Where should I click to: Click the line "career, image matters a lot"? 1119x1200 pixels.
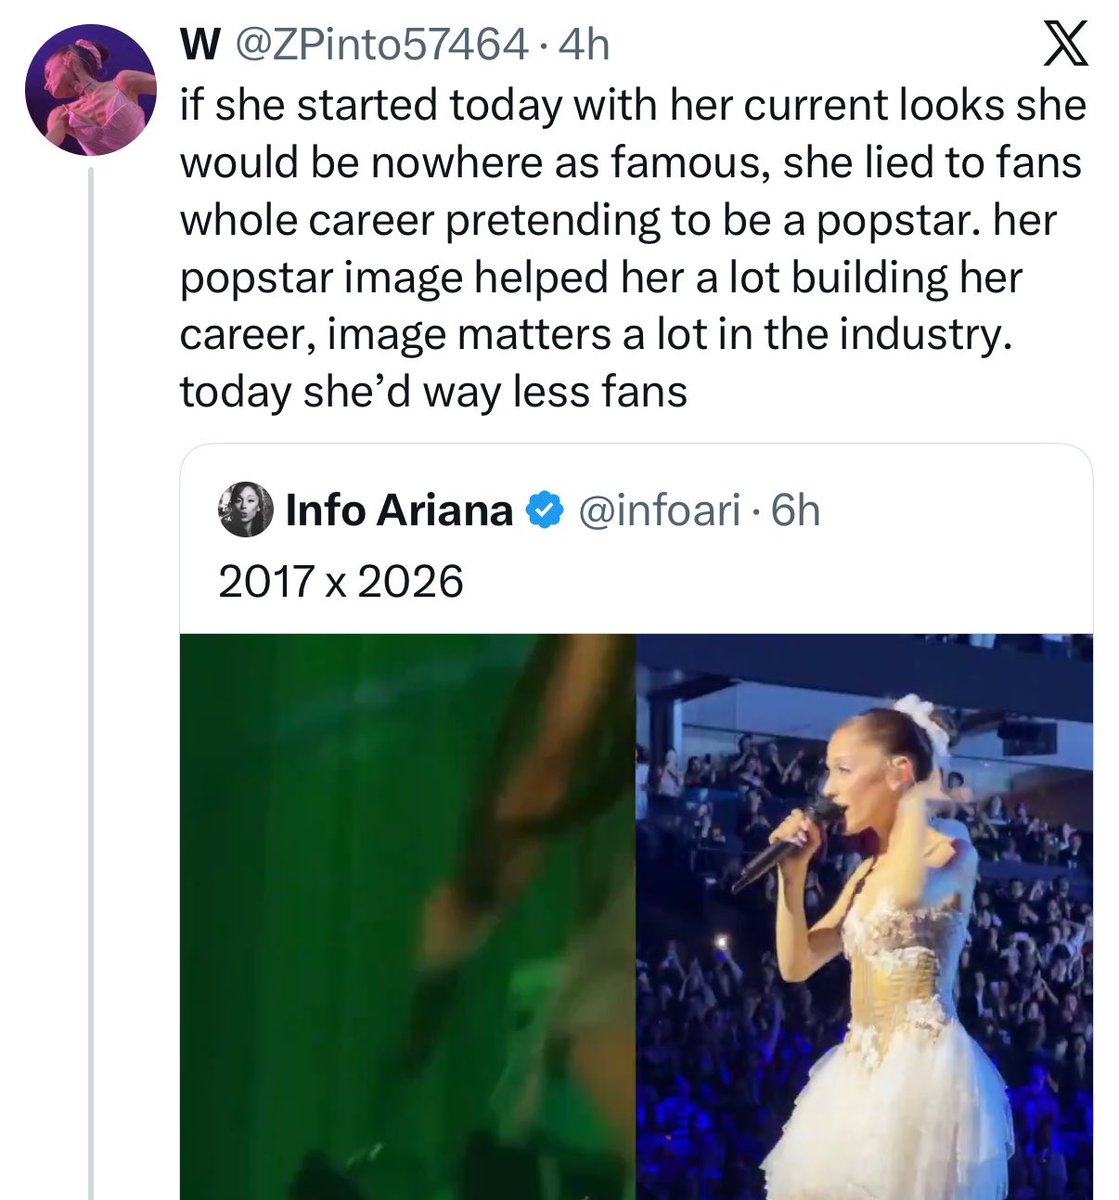(596, 335)
